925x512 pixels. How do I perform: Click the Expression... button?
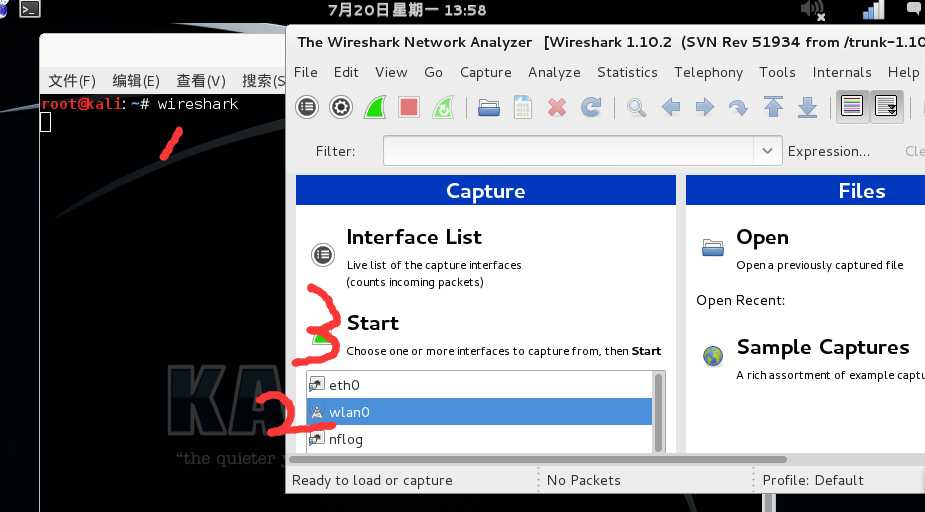tap(829, 151)
